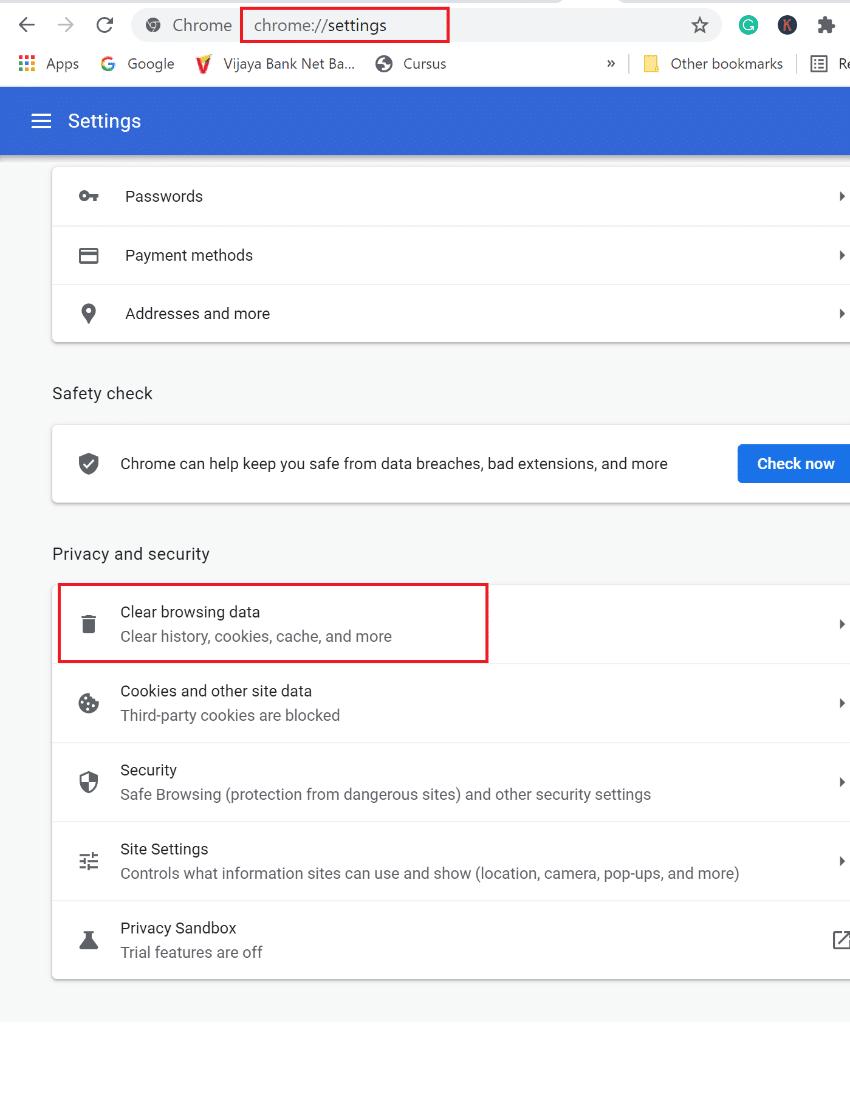Open the Other bookmarks folder

(x=712, y=63)
